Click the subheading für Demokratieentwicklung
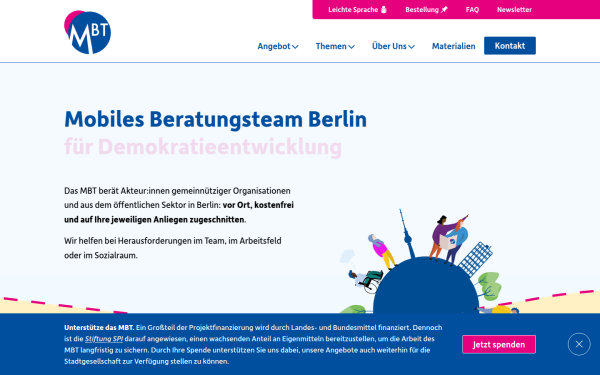600x375 pixels. tap(203, 147)
